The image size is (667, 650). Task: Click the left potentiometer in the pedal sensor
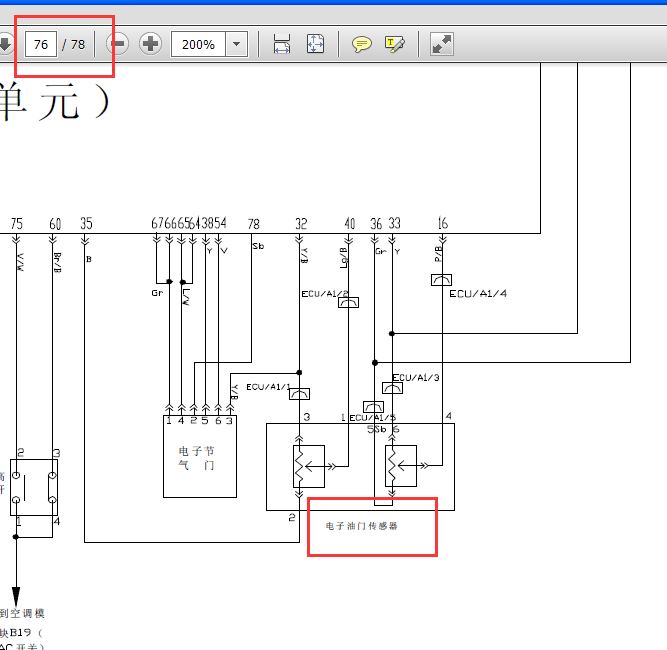coord(309,466)
